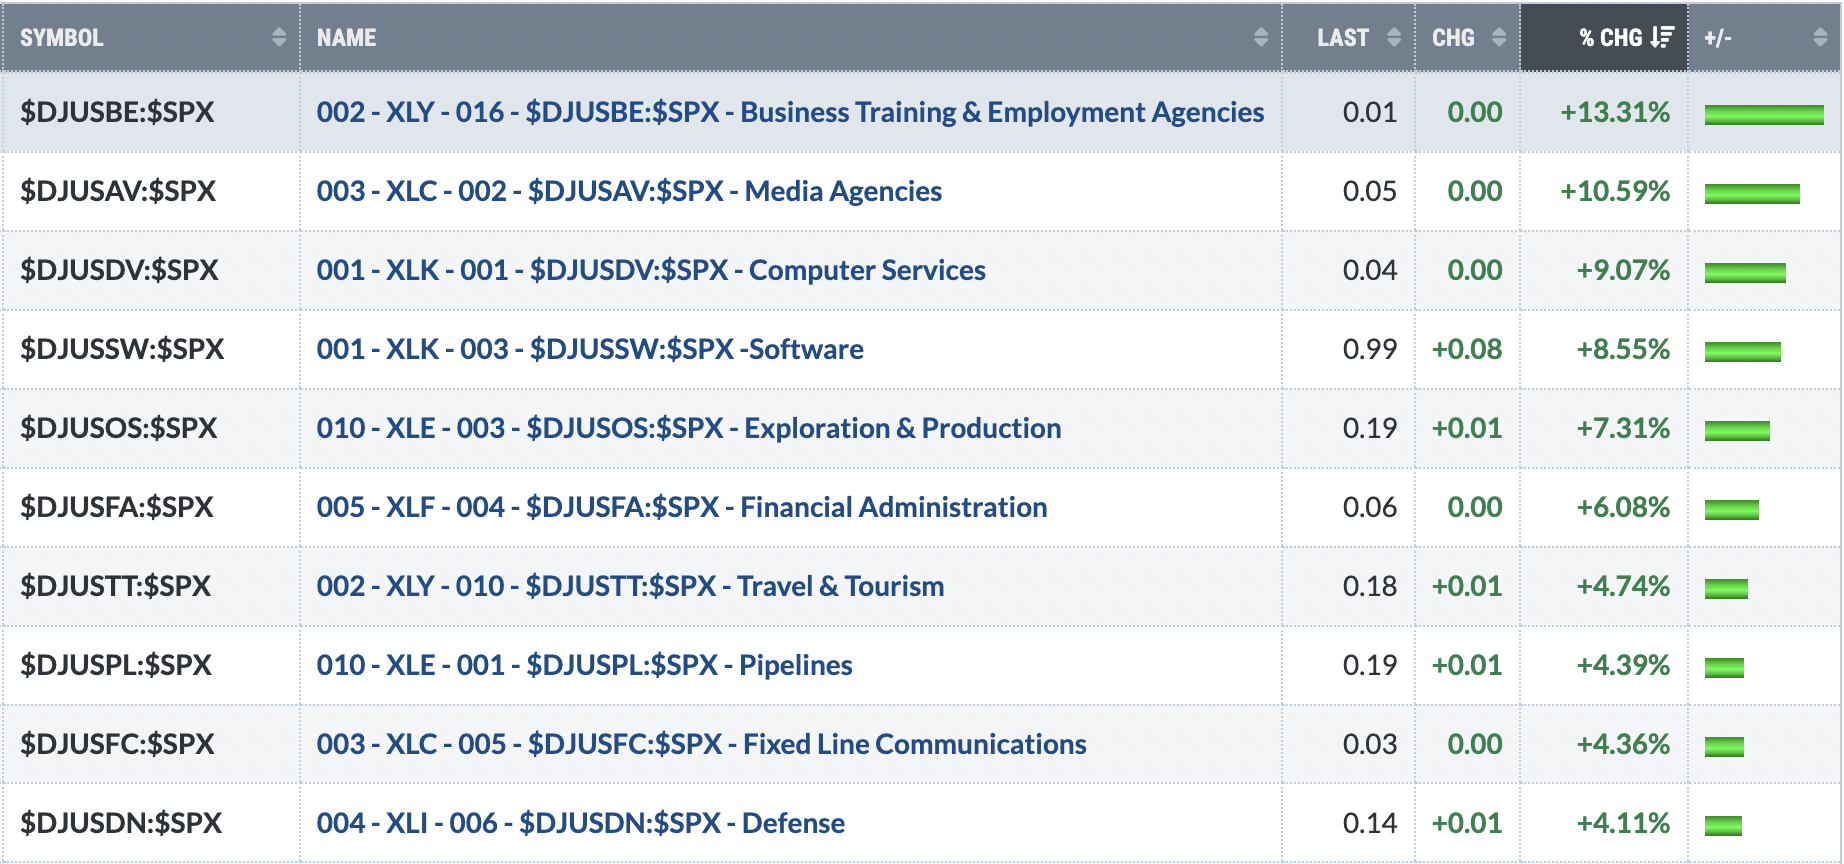Screen dimensions: 1844x864
Task: Open Exploration & Production link
Action: pos(689,428)
